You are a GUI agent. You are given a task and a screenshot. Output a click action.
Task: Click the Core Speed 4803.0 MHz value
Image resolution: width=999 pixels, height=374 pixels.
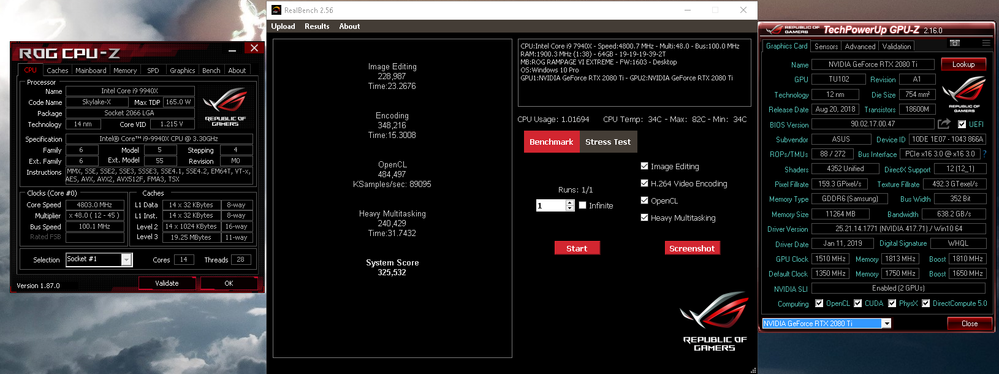[x=95, y=205]
